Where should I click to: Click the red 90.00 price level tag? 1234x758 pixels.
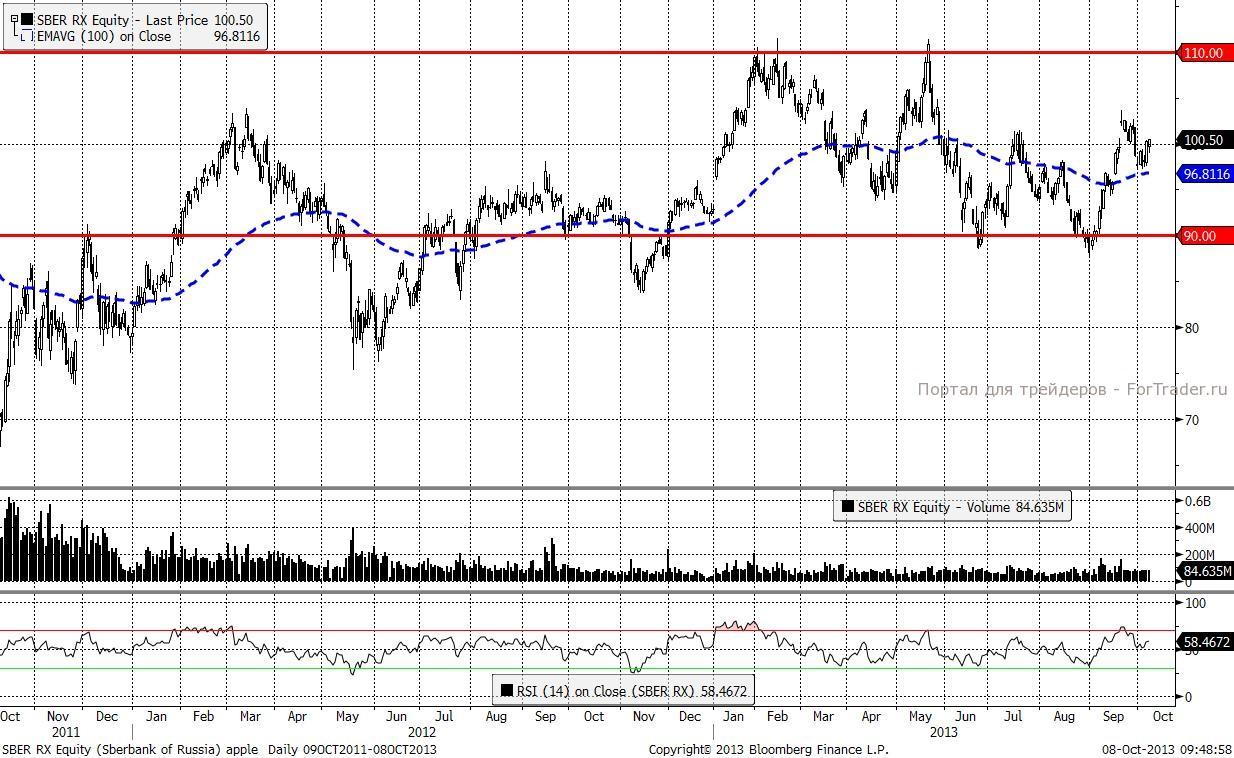pyautogui.click(x=1200, y=236)
